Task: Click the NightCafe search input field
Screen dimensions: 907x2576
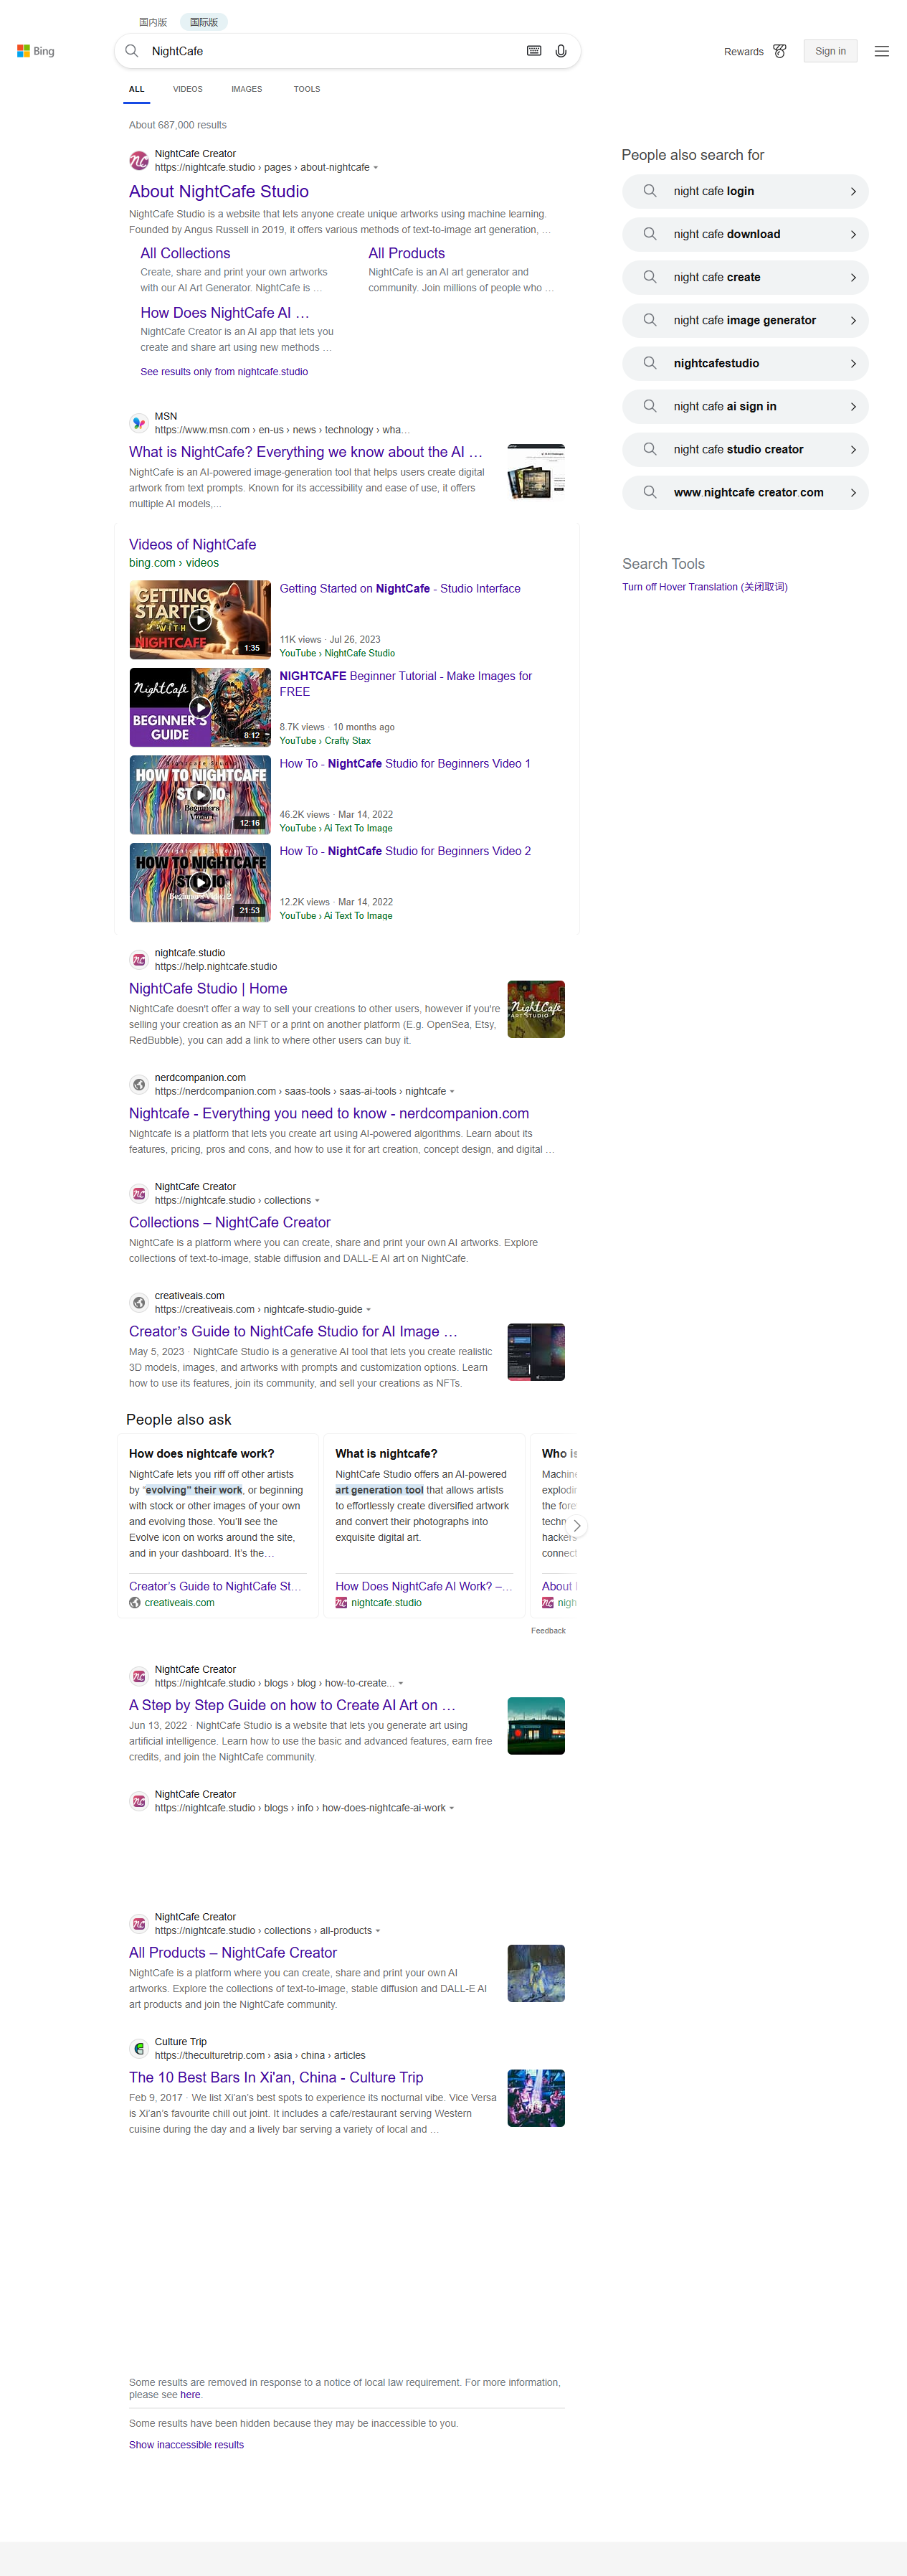Action: tap(330, 51)
